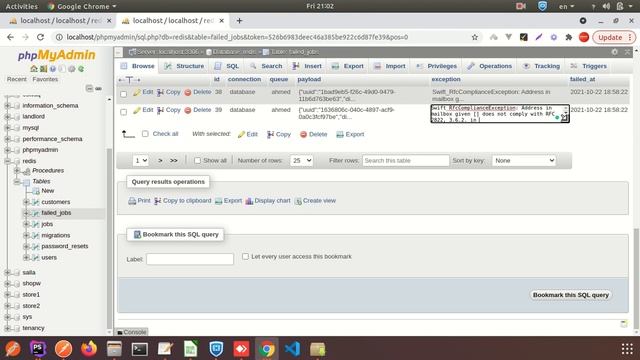The image size is (640, 360).
Task: Expand the tenancy database node
Action: 7,328
